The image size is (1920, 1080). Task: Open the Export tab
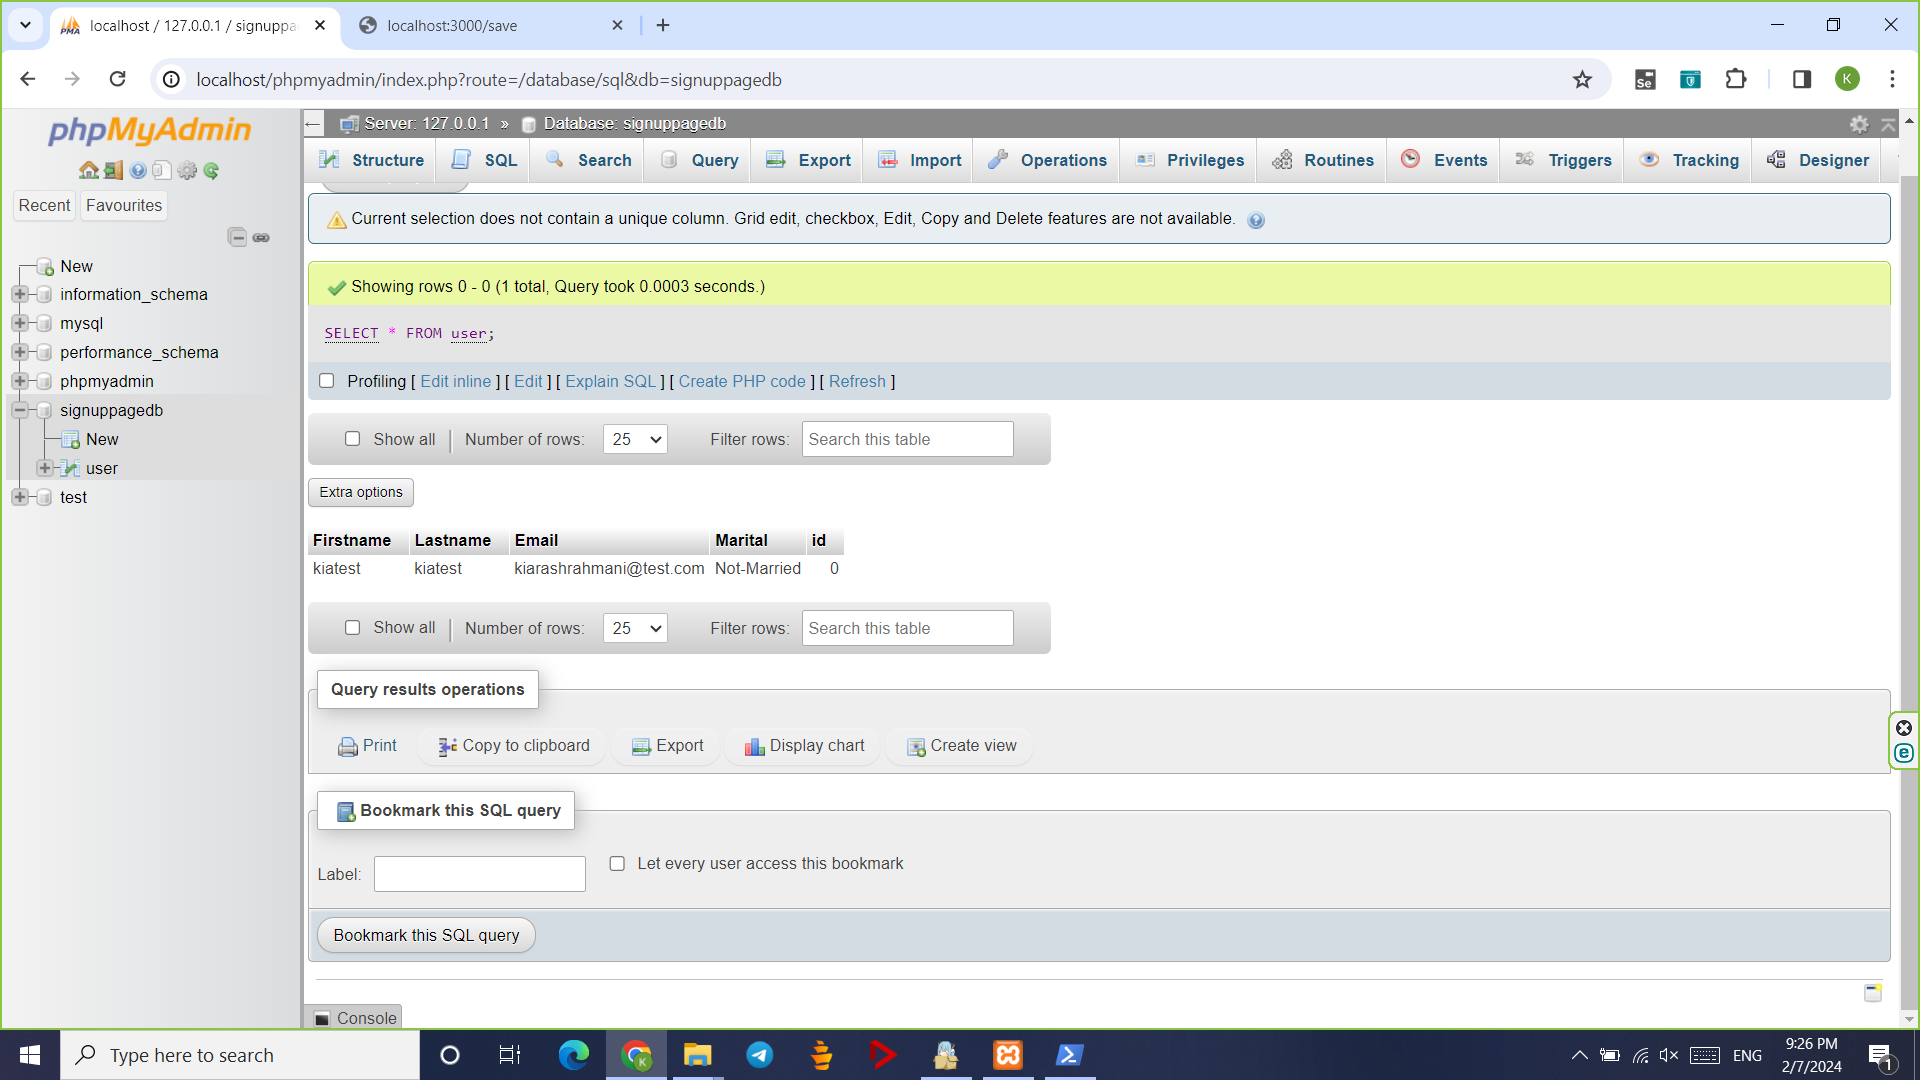point(808,160)
